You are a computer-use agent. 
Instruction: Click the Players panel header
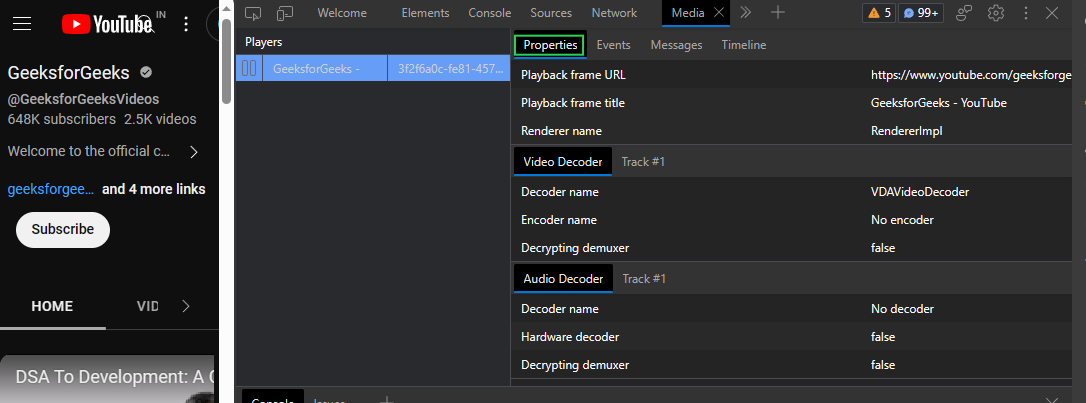pos(264,42)
